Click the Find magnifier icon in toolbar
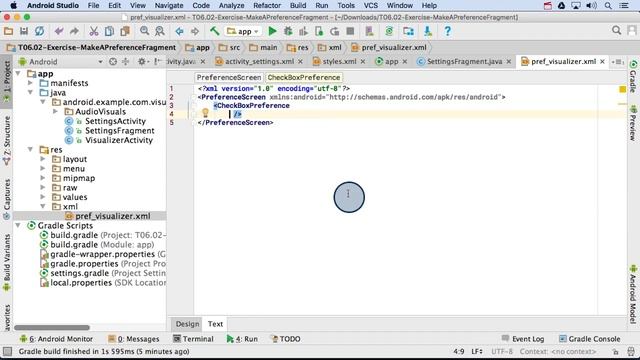Image resolution: width=640 pixels, height=360 pixels. click(144, 31)
